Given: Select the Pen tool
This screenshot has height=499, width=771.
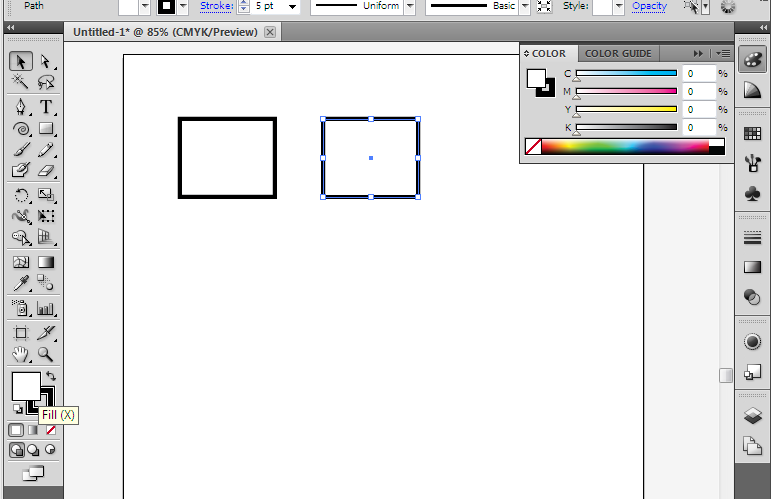Looking at the screenshot, I should point(21,107).
